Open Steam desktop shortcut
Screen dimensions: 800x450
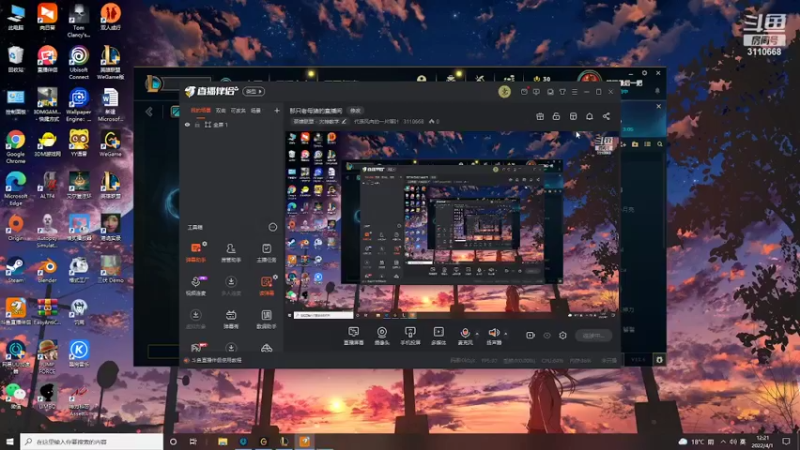coord(15,270)
